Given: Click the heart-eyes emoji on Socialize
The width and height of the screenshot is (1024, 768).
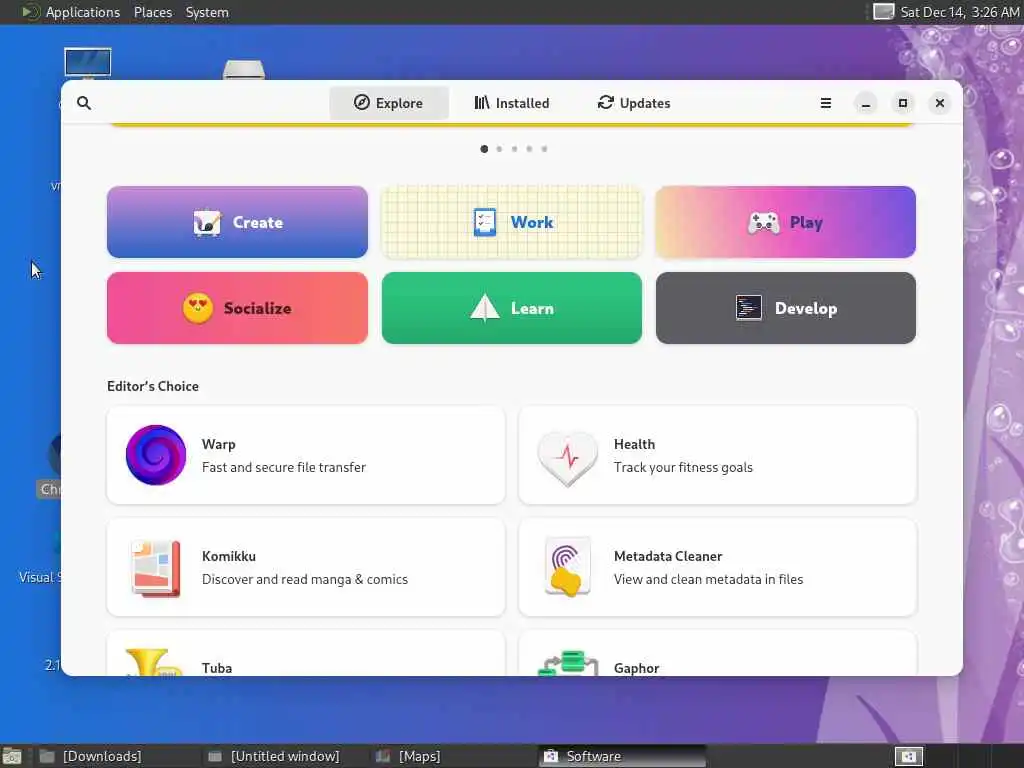Looking at the screenshot, I should click(x=198, y=308).
